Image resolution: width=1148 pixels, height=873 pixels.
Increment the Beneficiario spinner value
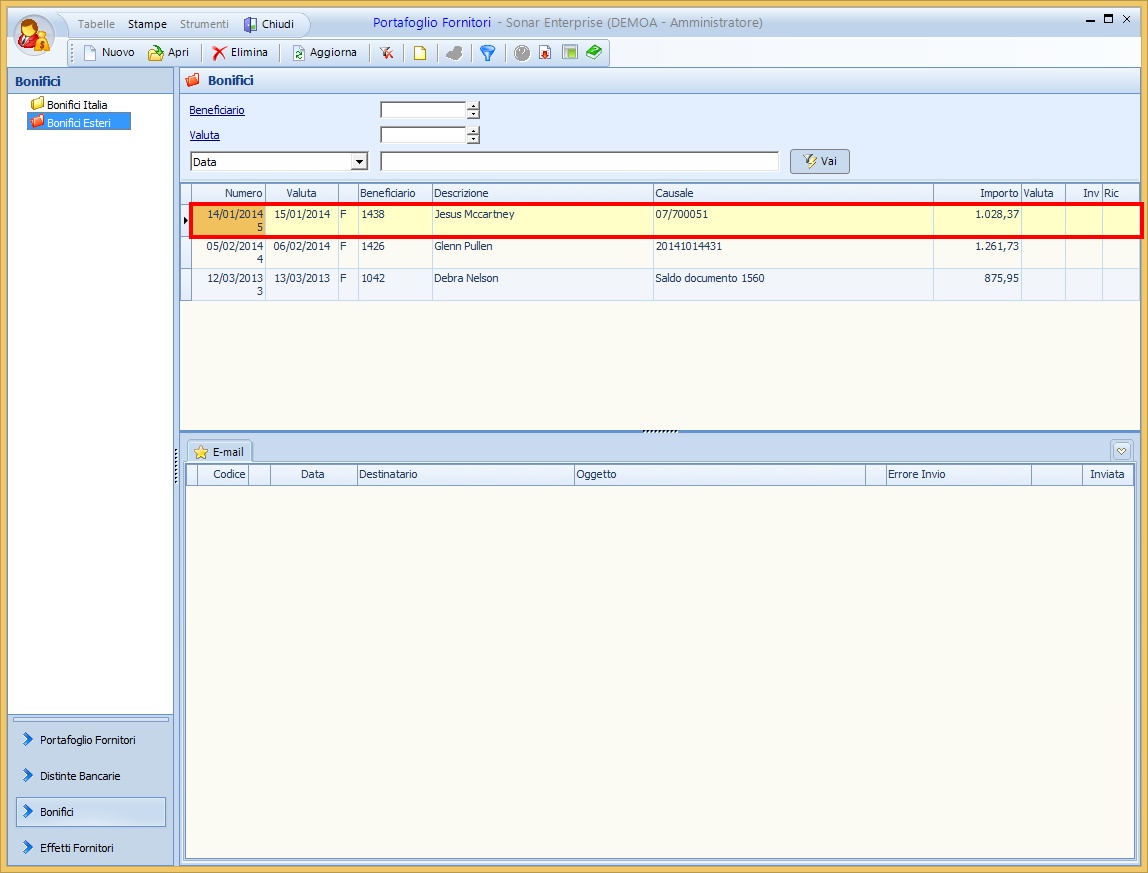pyautogui.click(x=474, y=106)
